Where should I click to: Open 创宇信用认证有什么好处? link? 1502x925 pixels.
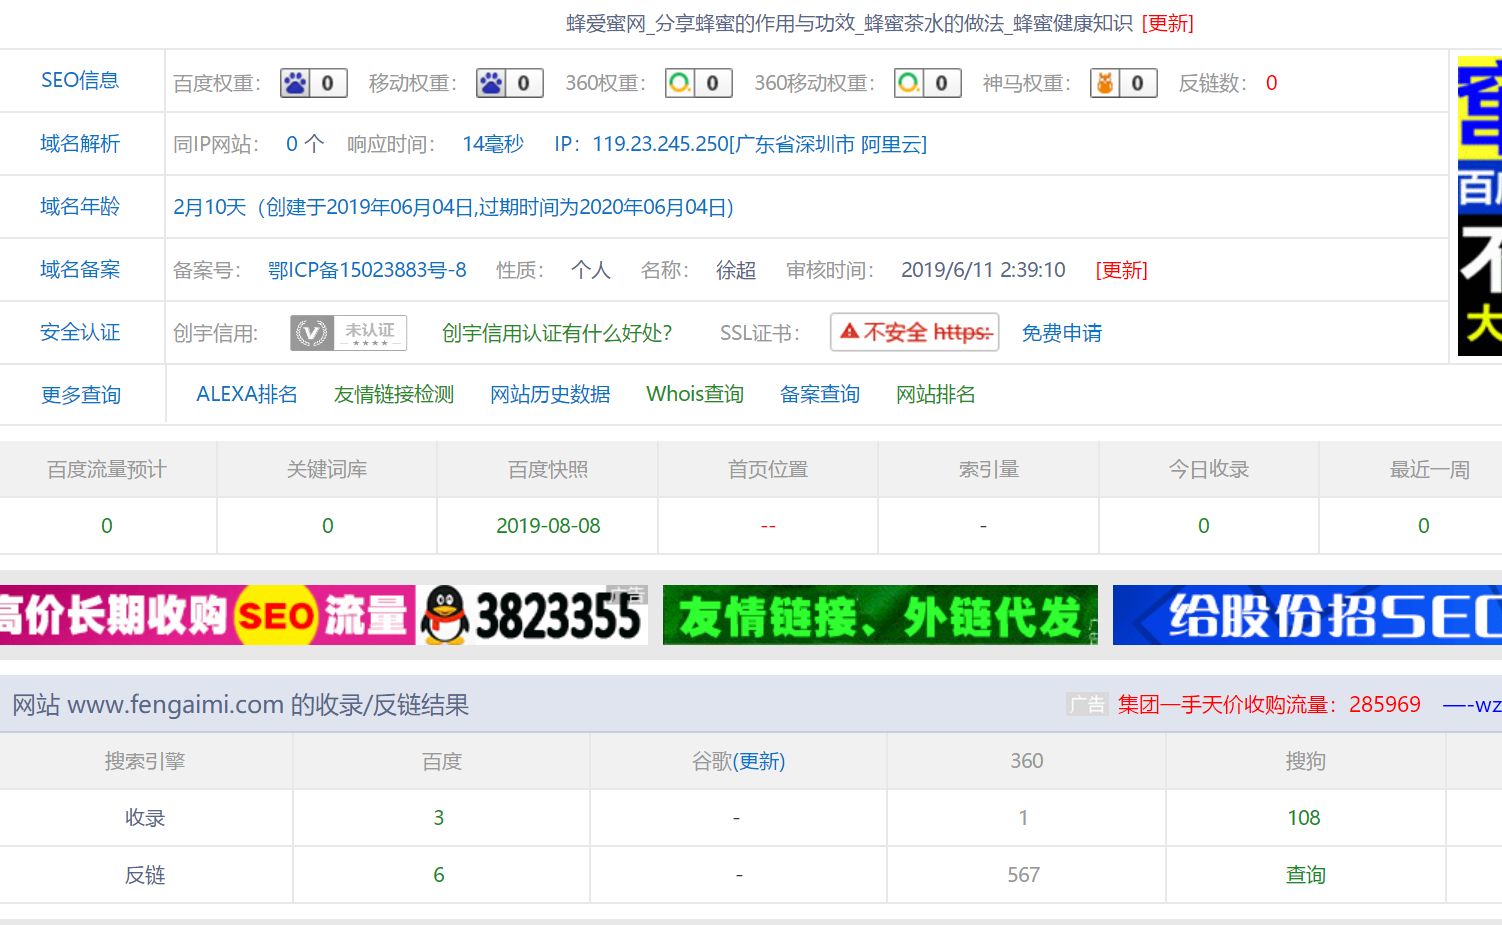557,333
